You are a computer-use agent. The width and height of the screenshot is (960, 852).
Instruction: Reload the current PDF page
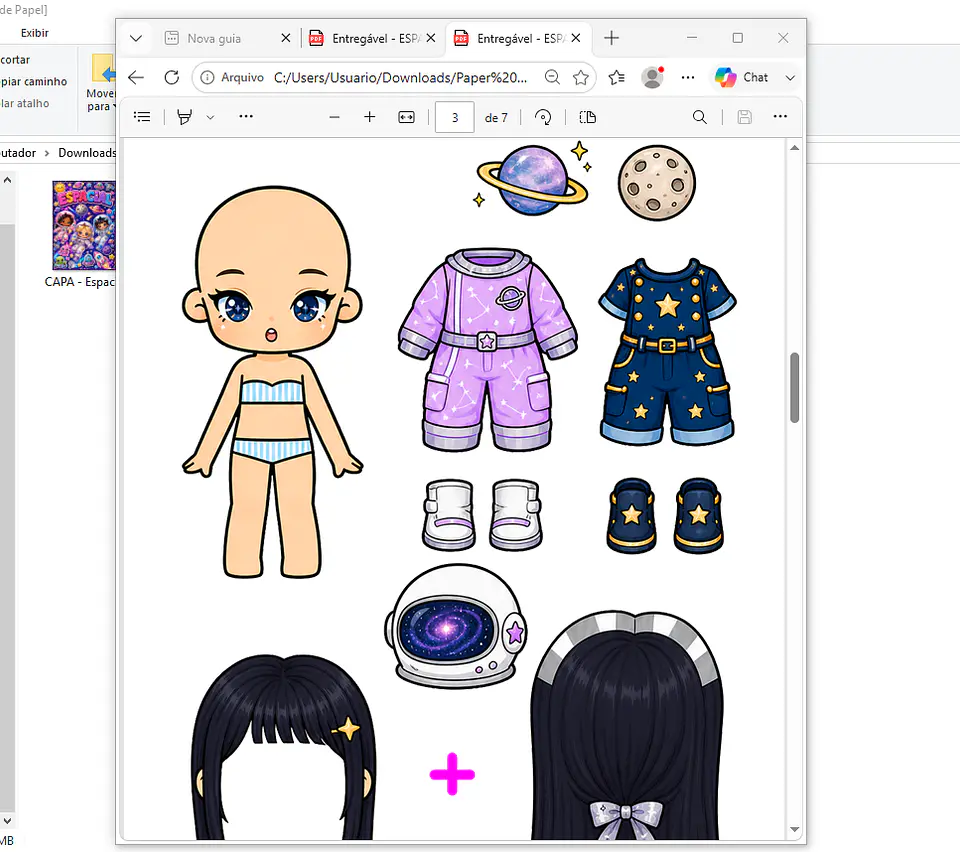pos(172,77)
